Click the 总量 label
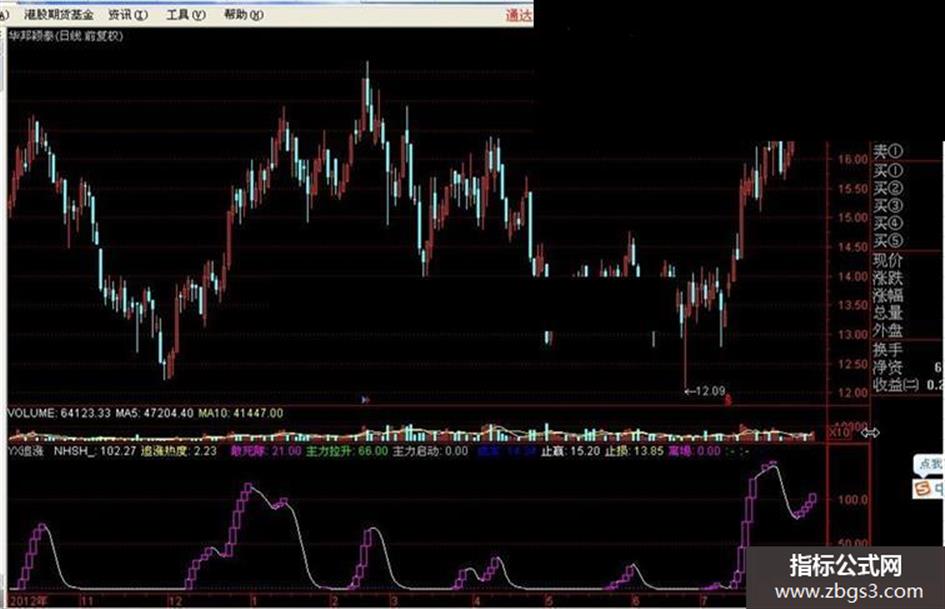This screenshot has height=609, width=945. [x=888, y=313]
